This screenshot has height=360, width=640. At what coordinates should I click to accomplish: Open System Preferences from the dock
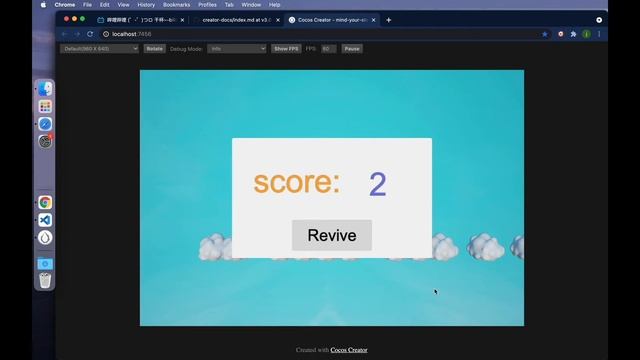click(x=45, y=141)
